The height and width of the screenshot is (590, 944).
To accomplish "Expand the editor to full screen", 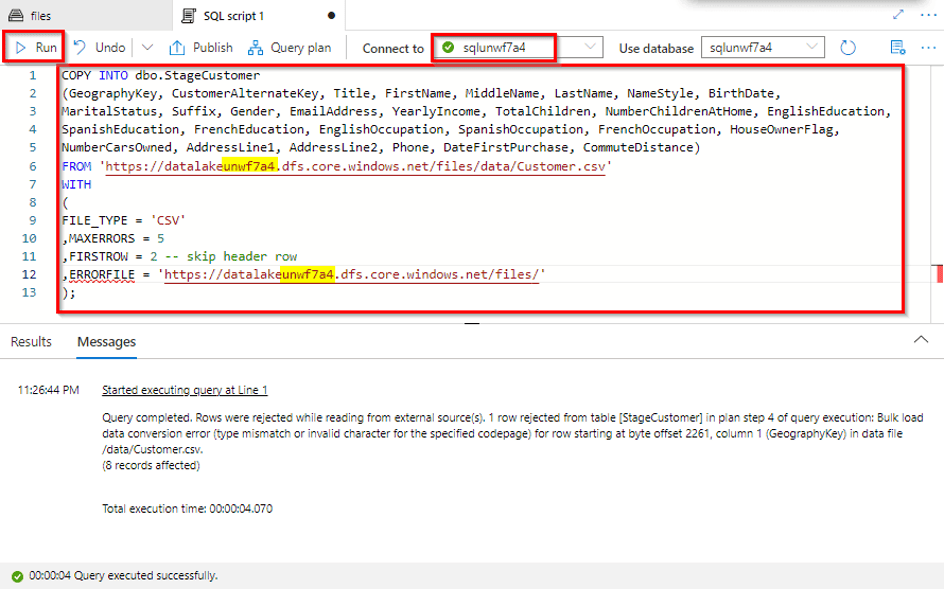I will (x=897, y=14).
